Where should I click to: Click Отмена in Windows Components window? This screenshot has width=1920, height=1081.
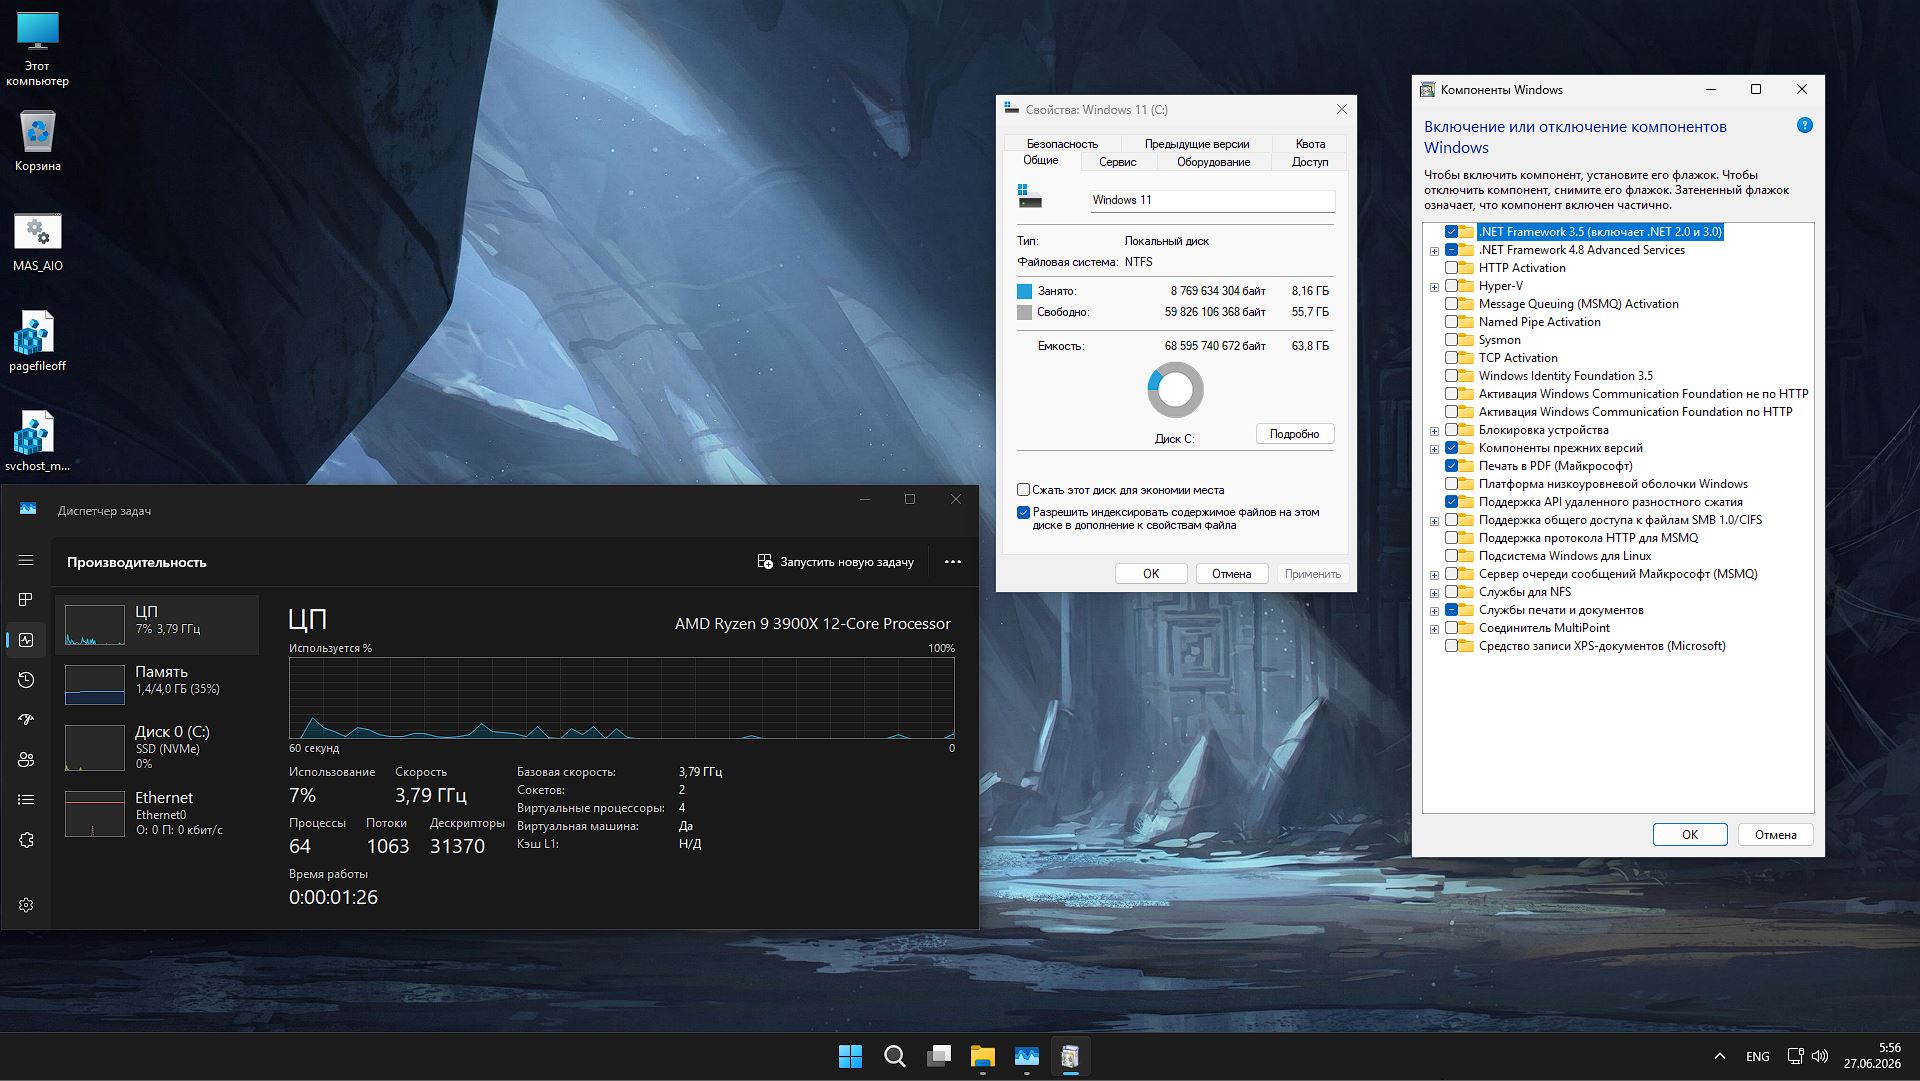click(x=1776, y=835)
